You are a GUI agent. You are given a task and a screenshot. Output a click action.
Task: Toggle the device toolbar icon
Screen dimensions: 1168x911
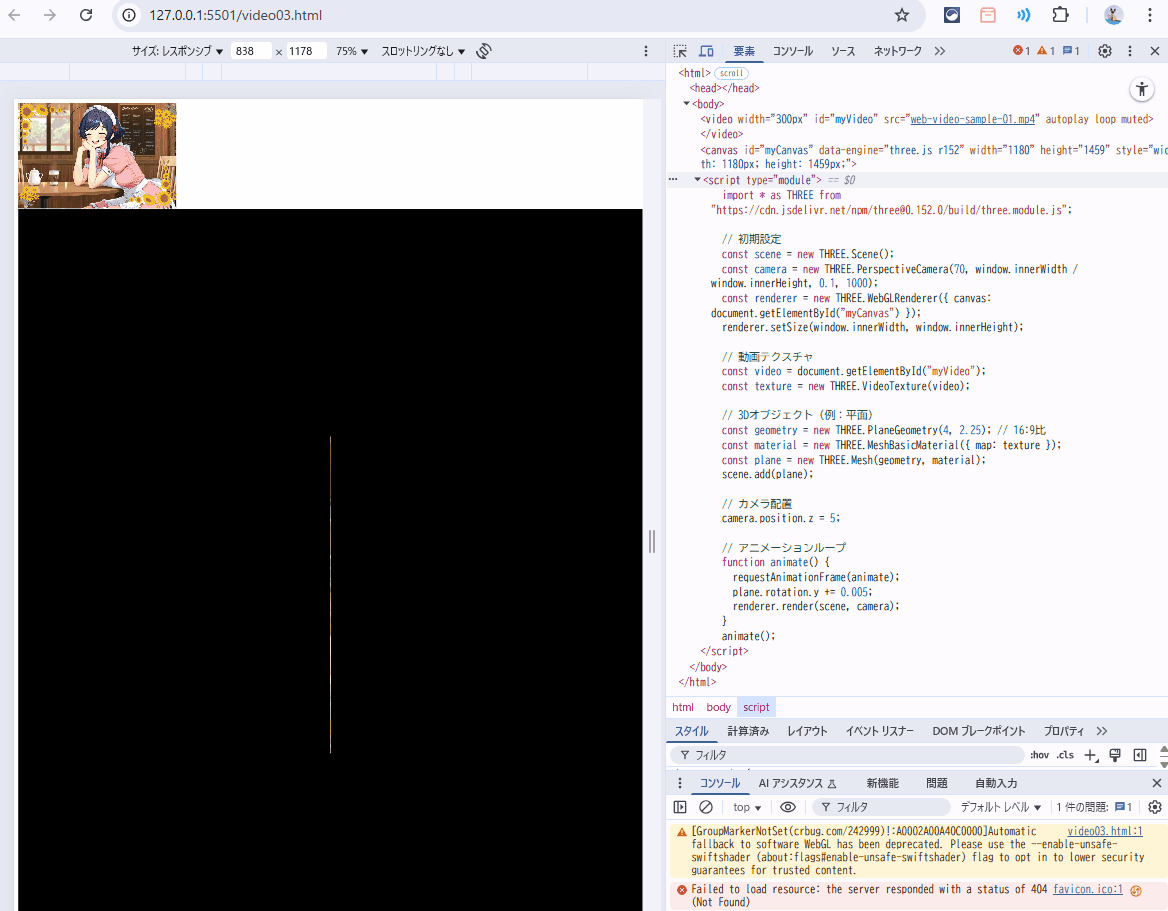click(x=706, y=51)
